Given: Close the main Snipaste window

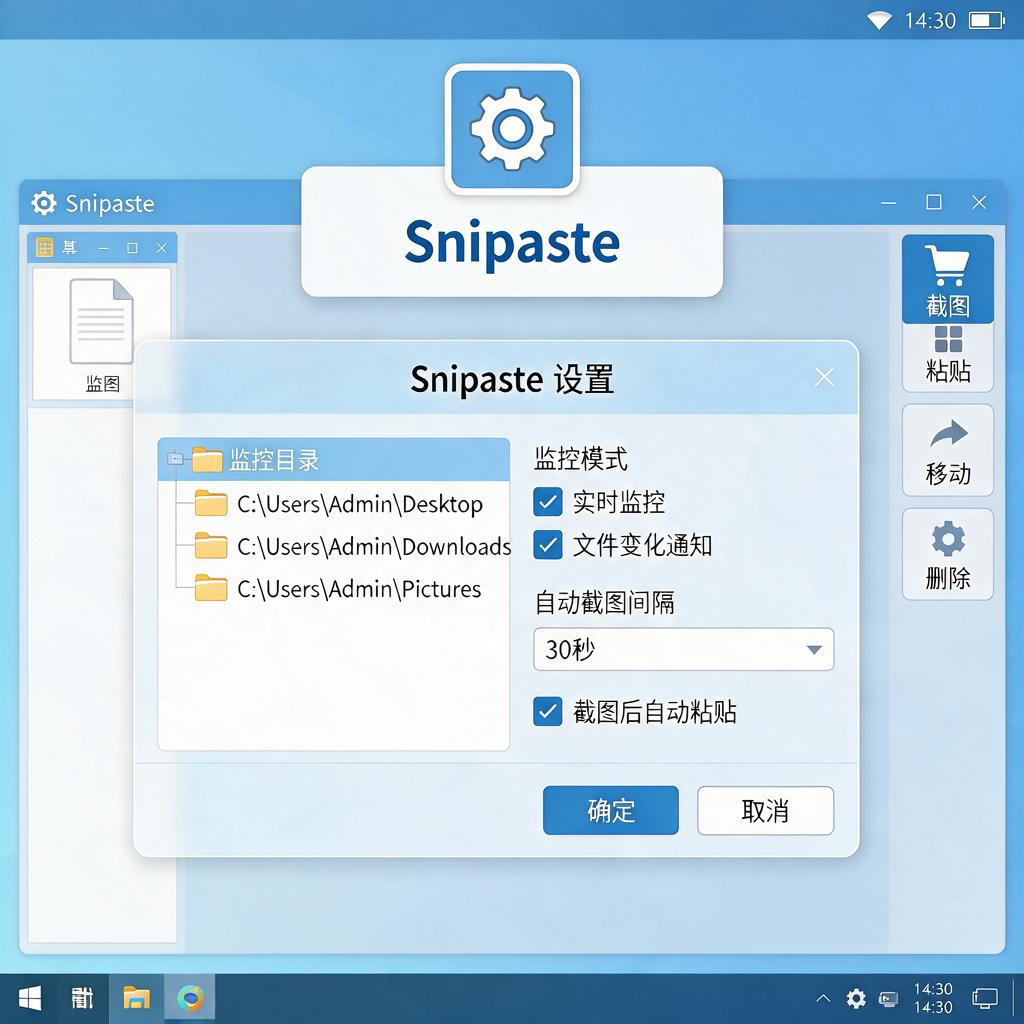Looking at the screenshot, I should pyautogui.click(x=979, y=202).
